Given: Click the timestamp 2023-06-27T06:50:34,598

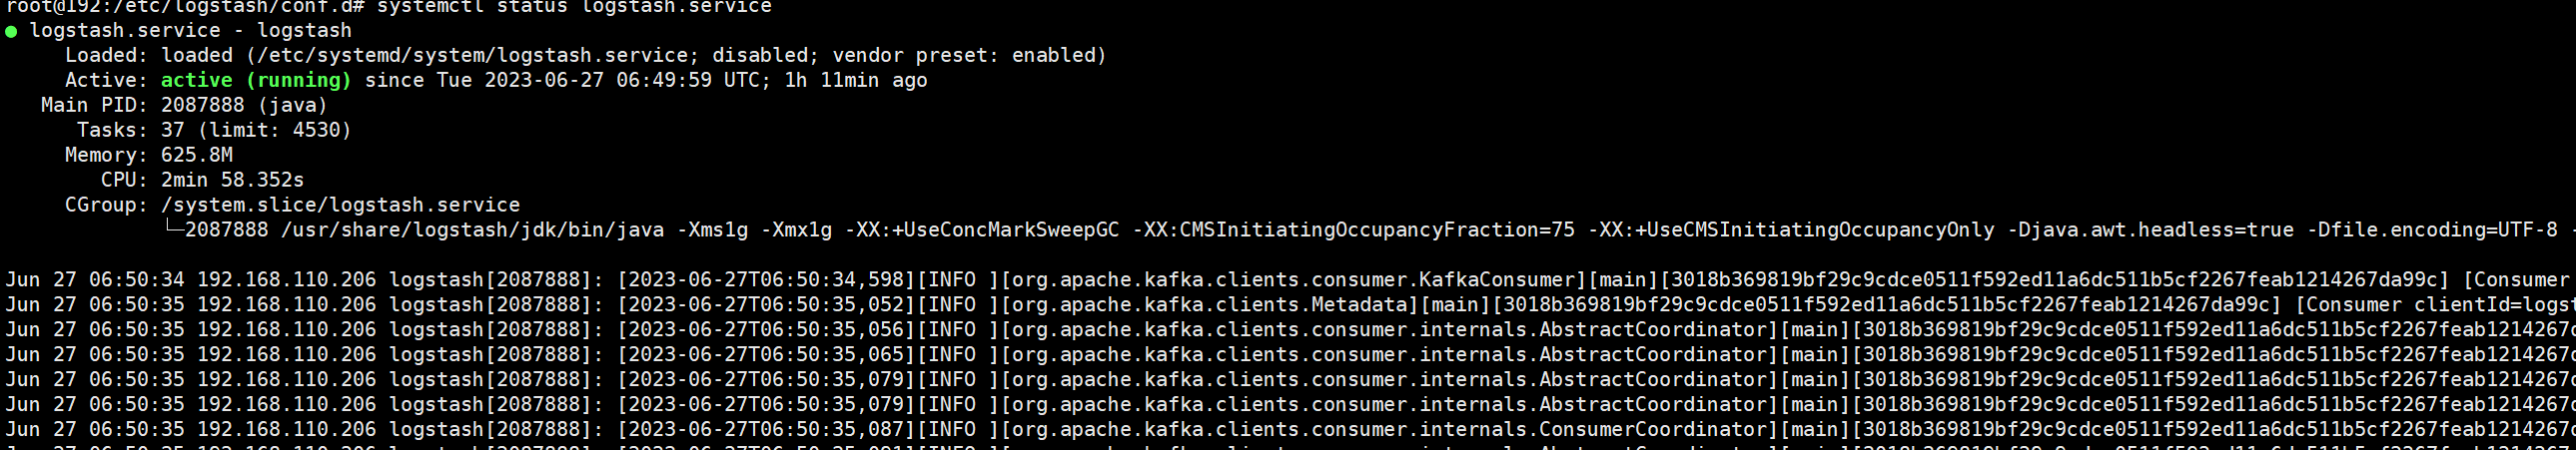Looking at the screenshot, I should click(x=766, y=280).
